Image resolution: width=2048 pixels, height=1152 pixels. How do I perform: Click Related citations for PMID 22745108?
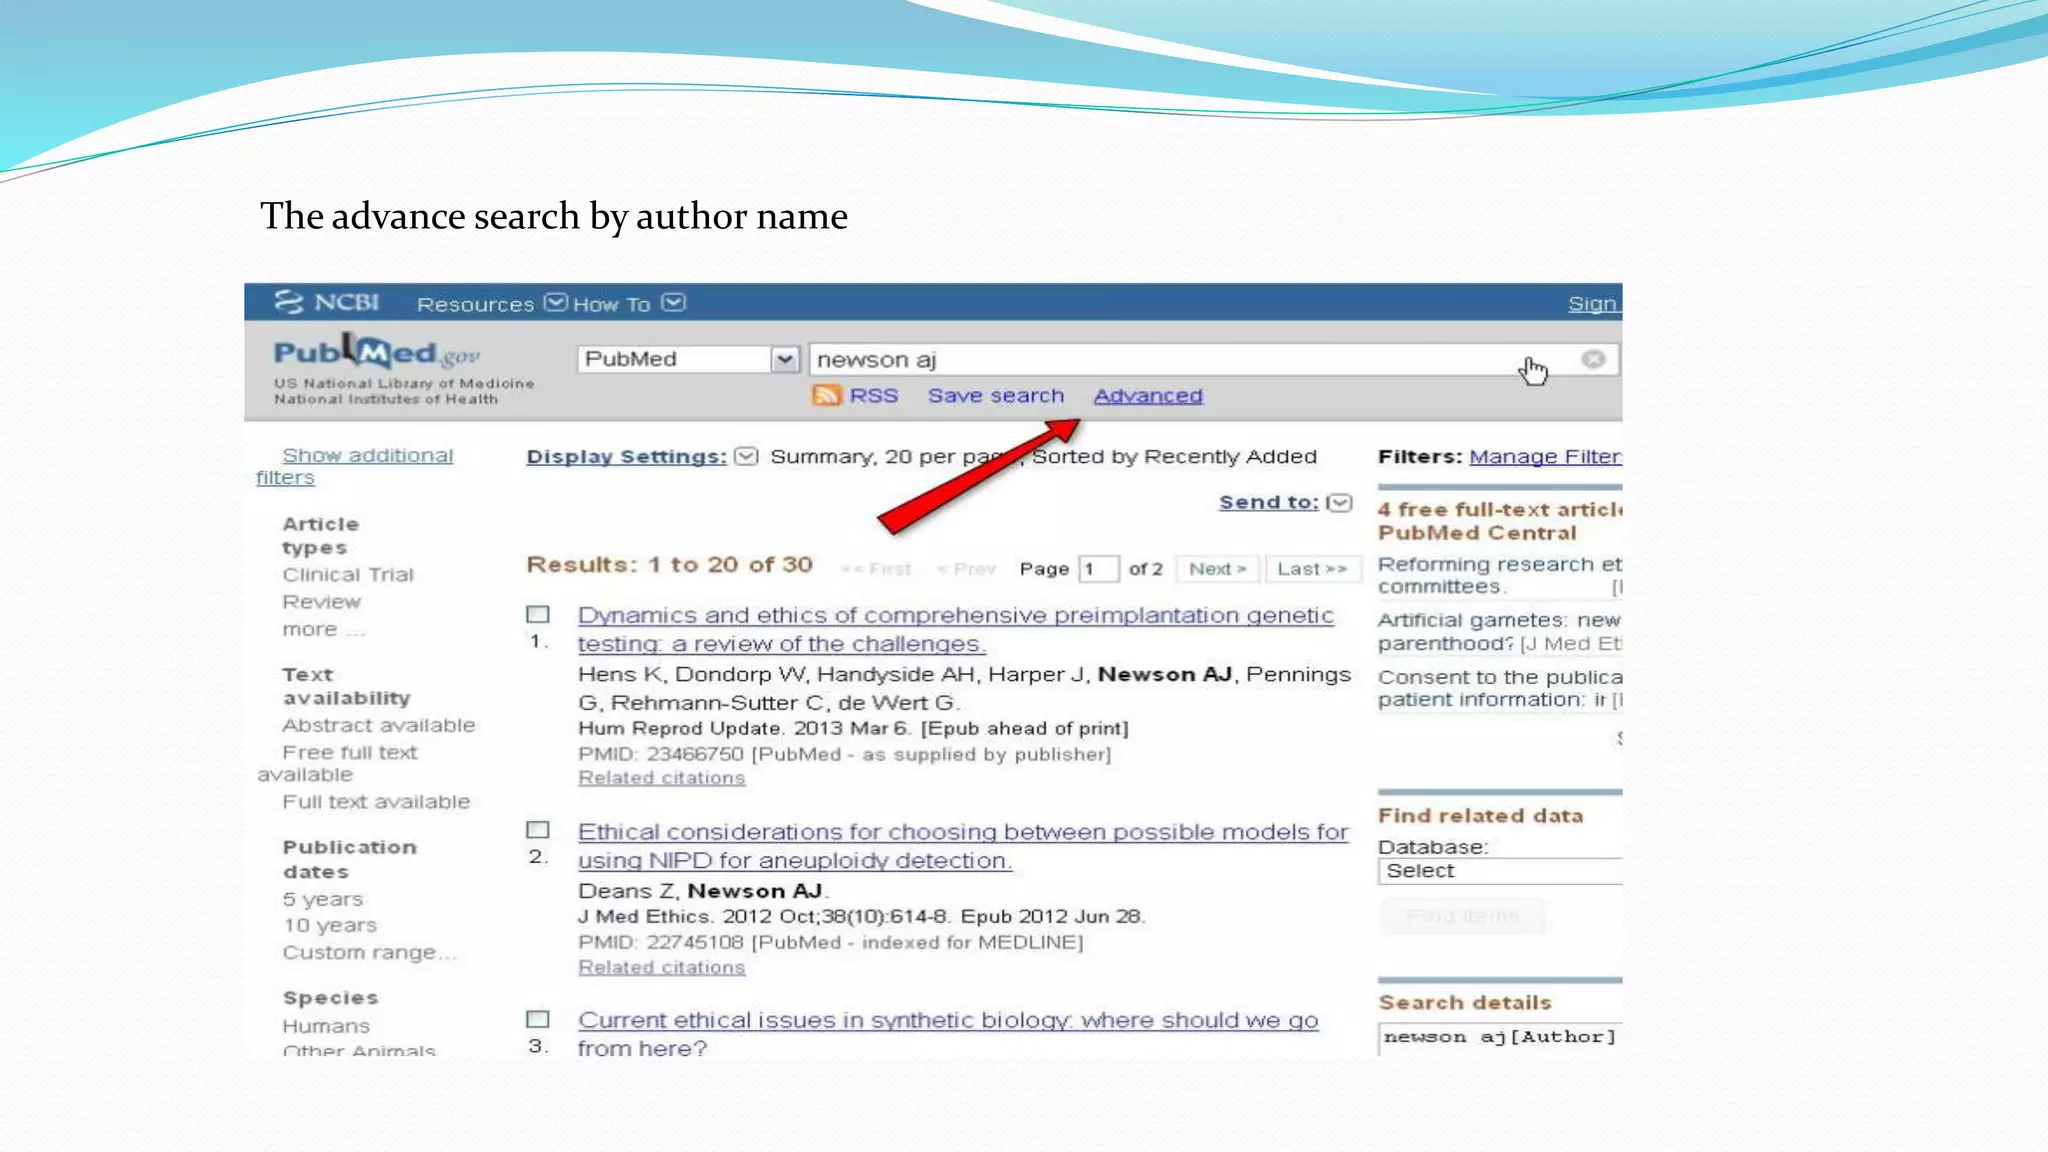pyautogui.click(x=661, y=967)
